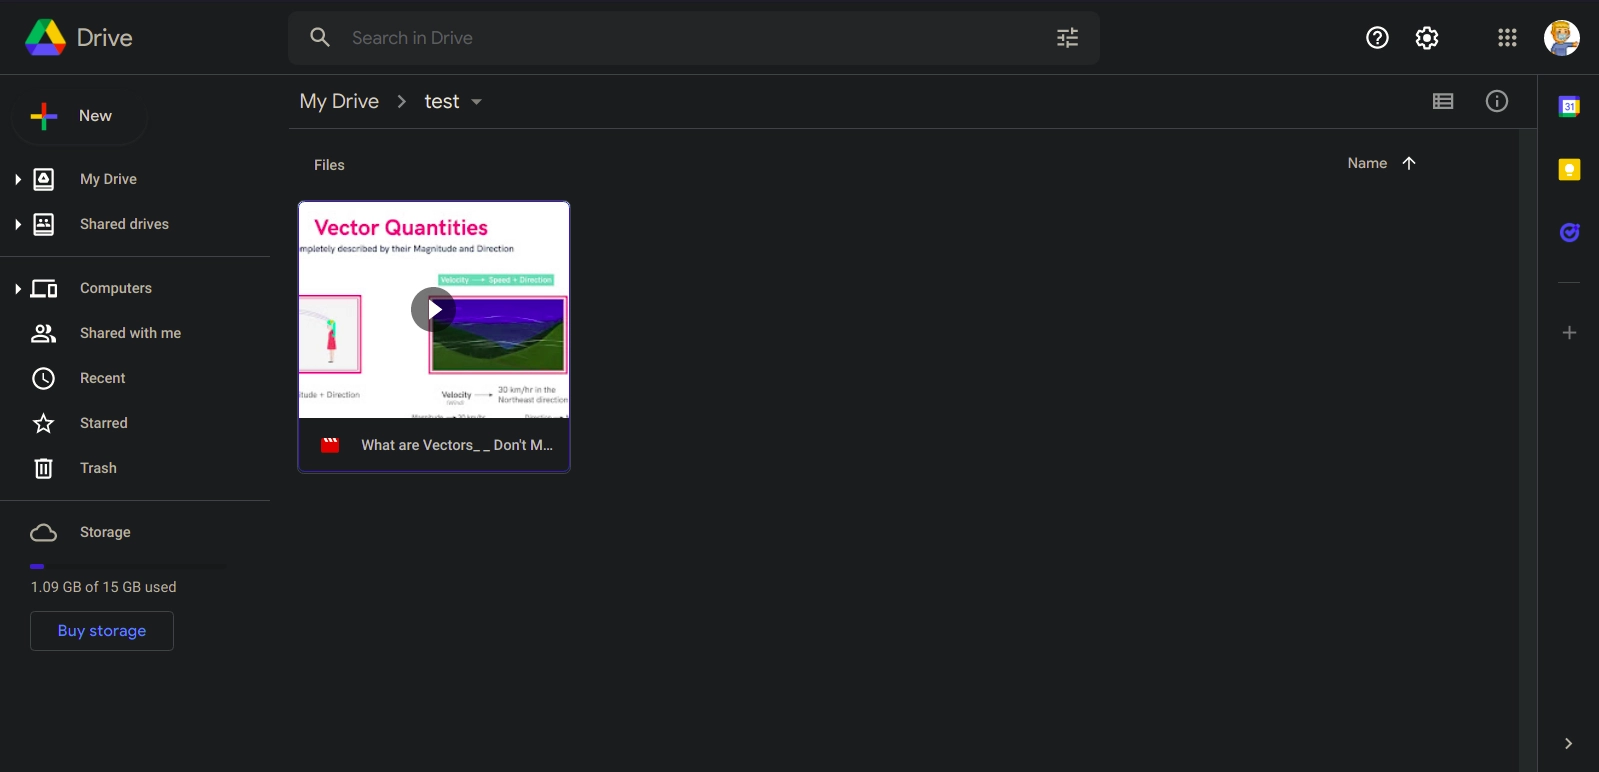The width and height of the screenshot is (1599, 772).
Task: Click the storage usage bar
Action: coord(129,566)
